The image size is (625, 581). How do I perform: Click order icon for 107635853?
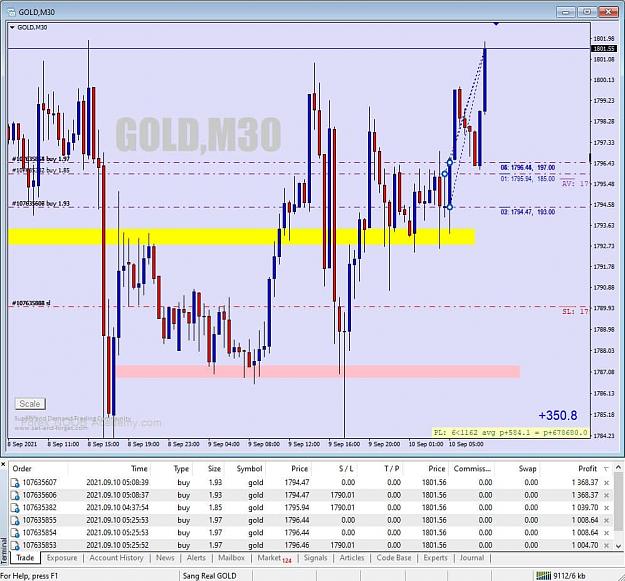tap(15, 546)
